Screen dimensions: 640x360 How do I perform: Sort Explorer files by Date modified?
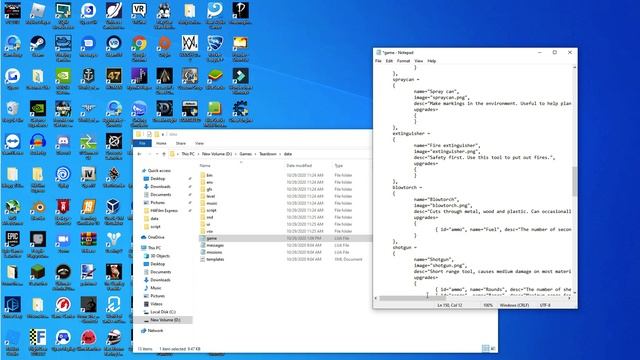[299, 166]
